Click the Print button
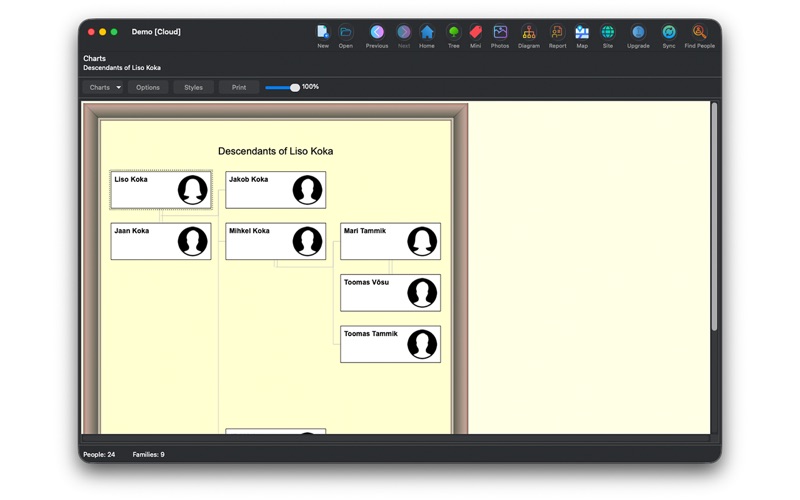The height and width of the screenshot is (500, 800). coord(239,87)
